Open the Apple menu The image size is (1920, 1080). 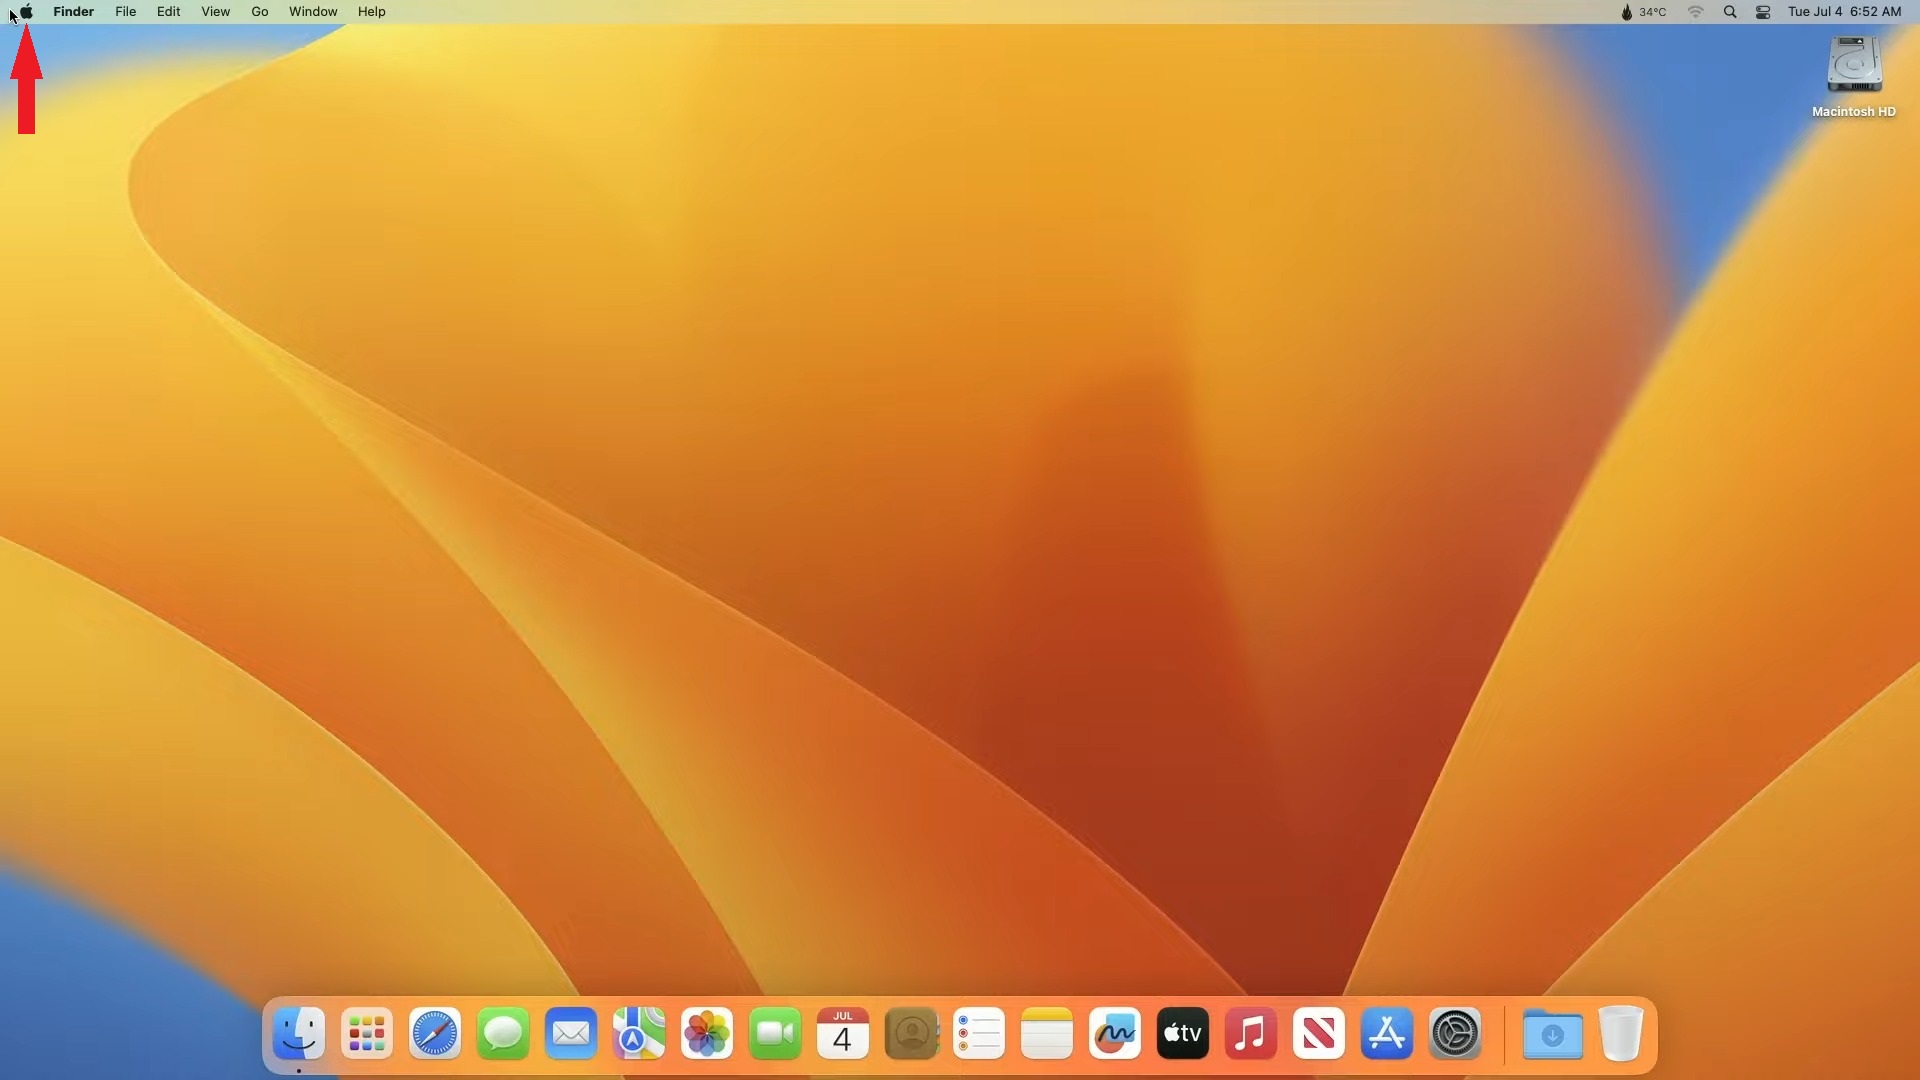[x=26, y=11]
